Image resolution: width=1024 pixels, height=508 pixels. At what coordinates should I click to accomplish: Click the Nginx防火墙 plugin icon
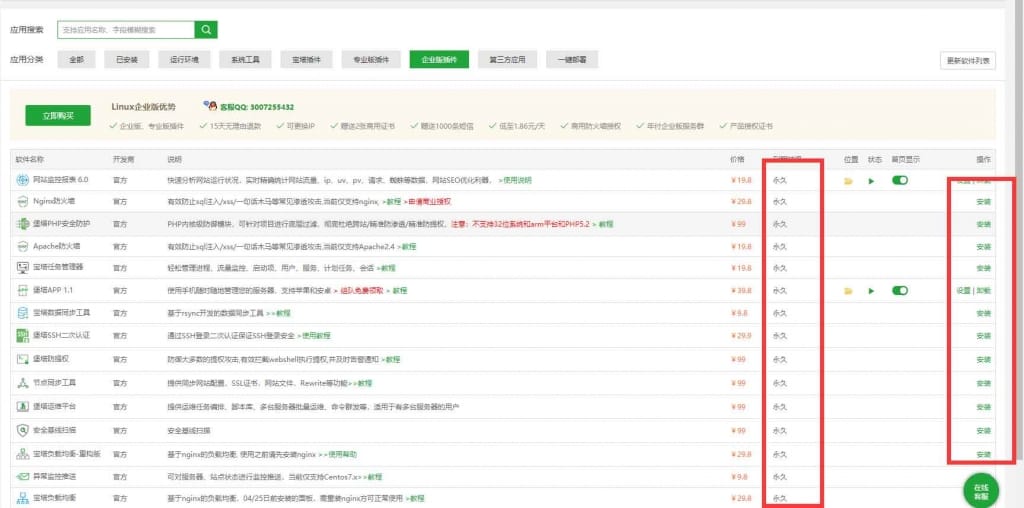pos(22,201)
